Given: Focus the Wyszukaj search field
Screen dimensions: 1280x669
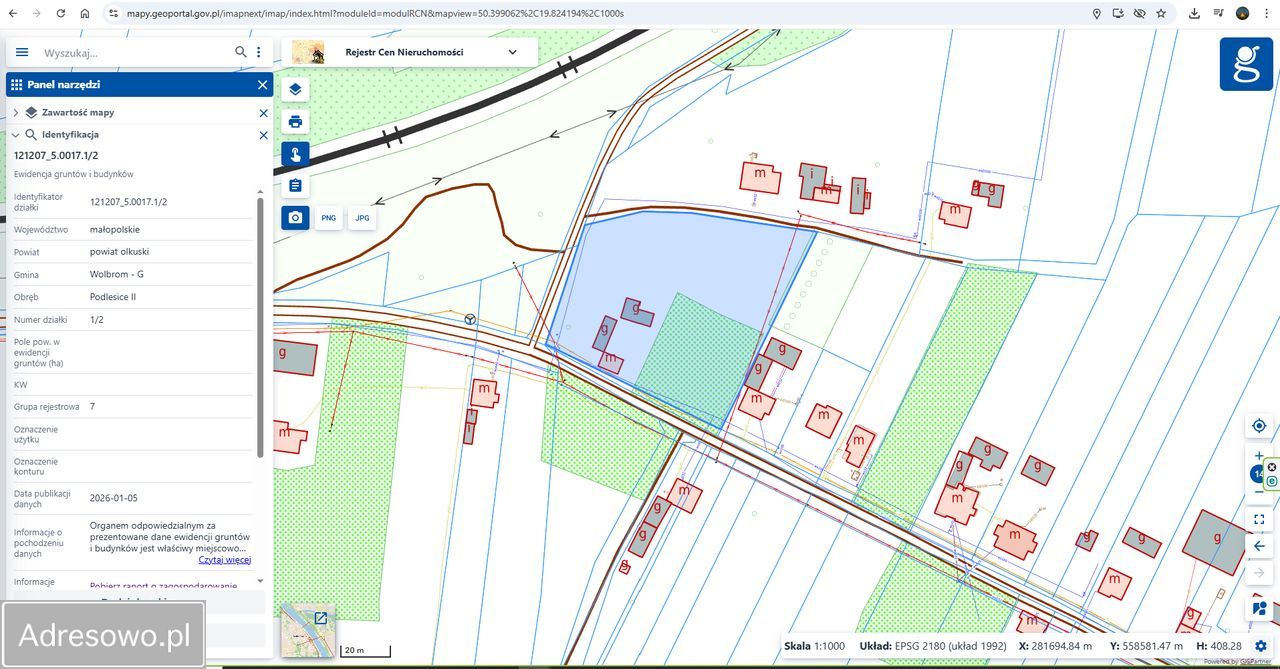Looking at the screenshot, I should 136,52.
